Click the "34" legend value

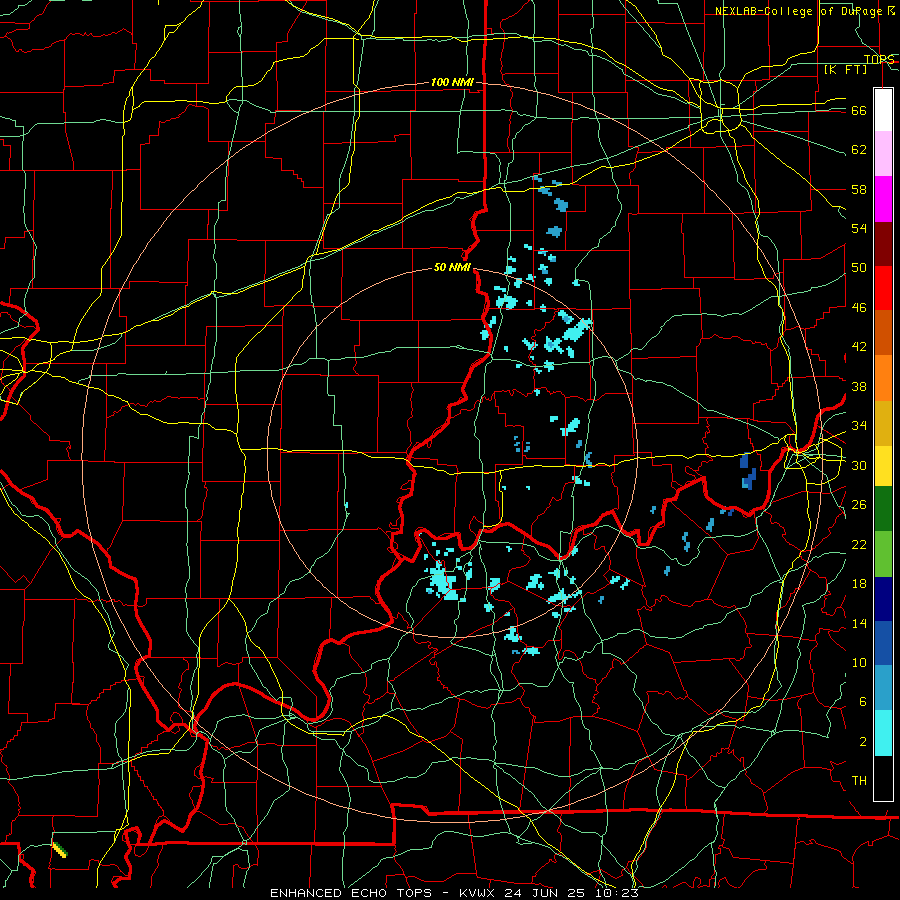click(859, 426)
